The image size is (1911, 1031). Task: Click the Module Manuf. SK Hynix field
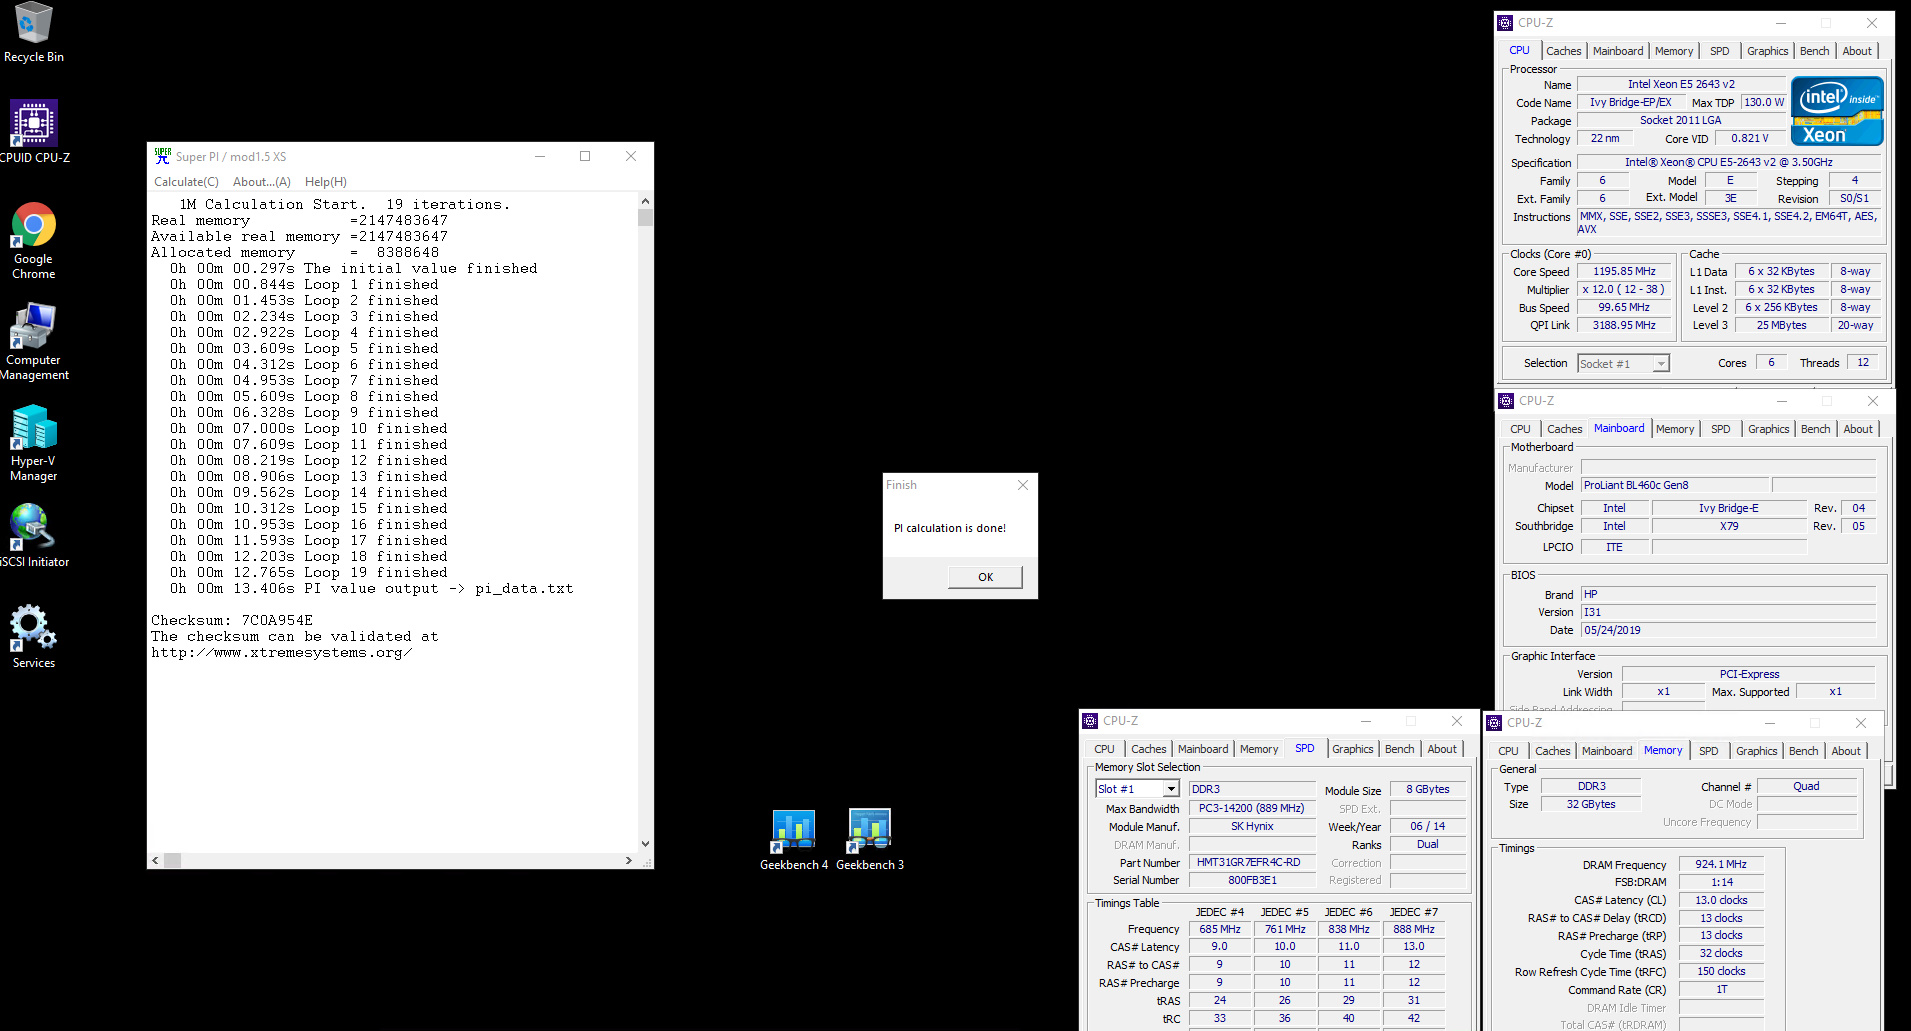(1251, 827)
